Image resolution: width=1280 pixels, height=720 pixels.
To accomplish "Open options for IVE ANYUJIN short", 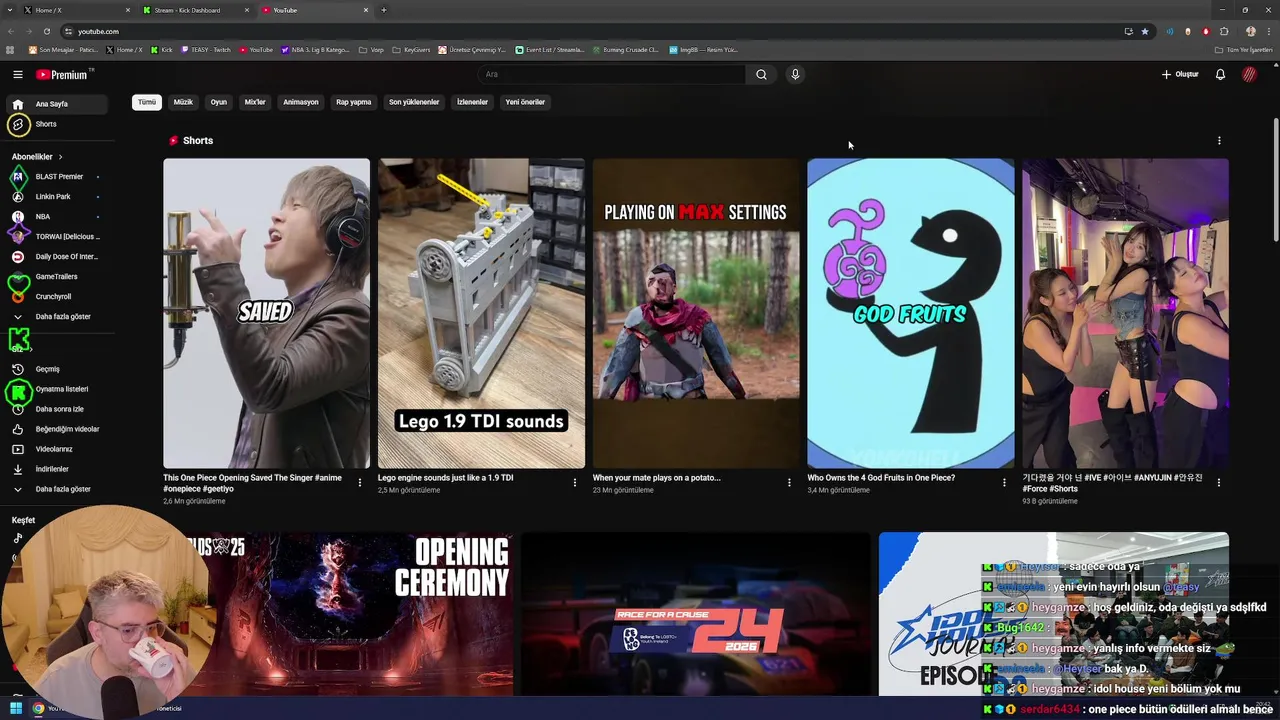I will 1218,482.
